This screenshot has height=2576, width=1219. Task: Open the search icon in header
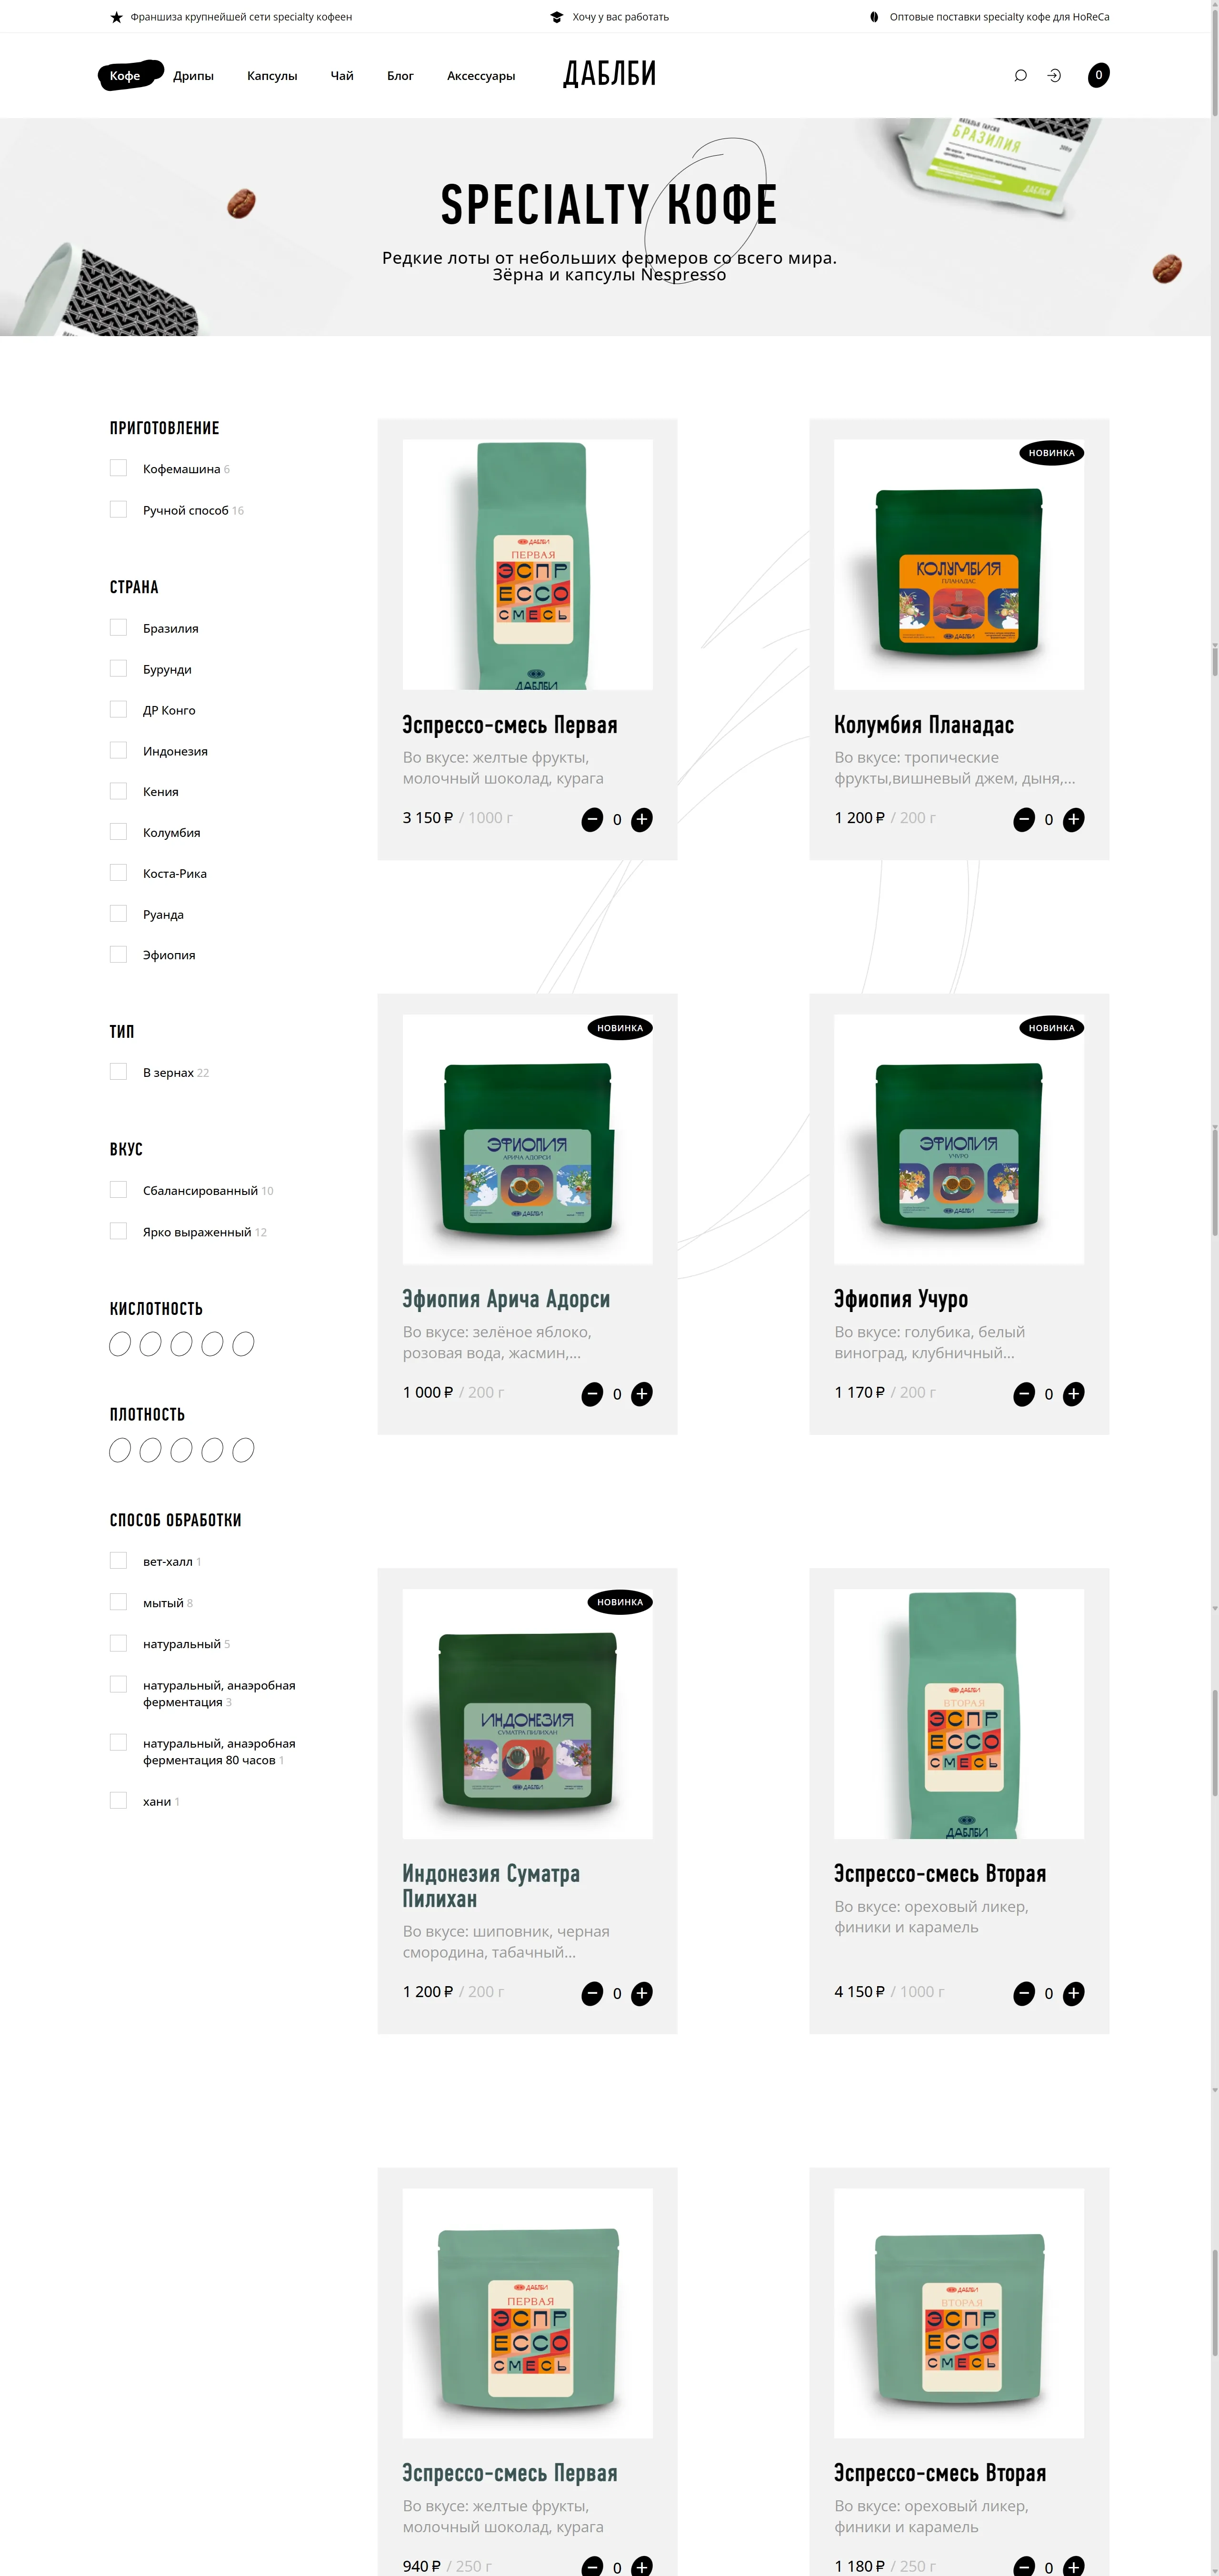(x=1020, y=75)
